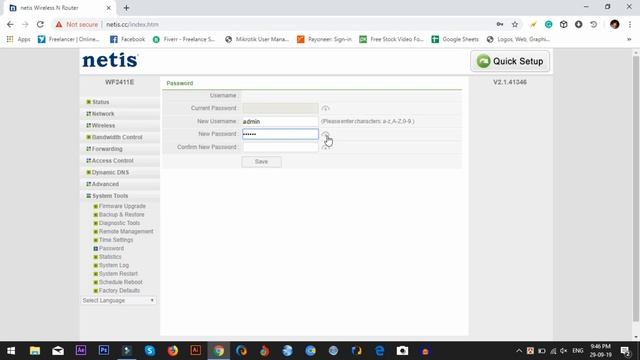Open Diagnostic Tools page
Viewport: 640px width, 360px height.
119,223
